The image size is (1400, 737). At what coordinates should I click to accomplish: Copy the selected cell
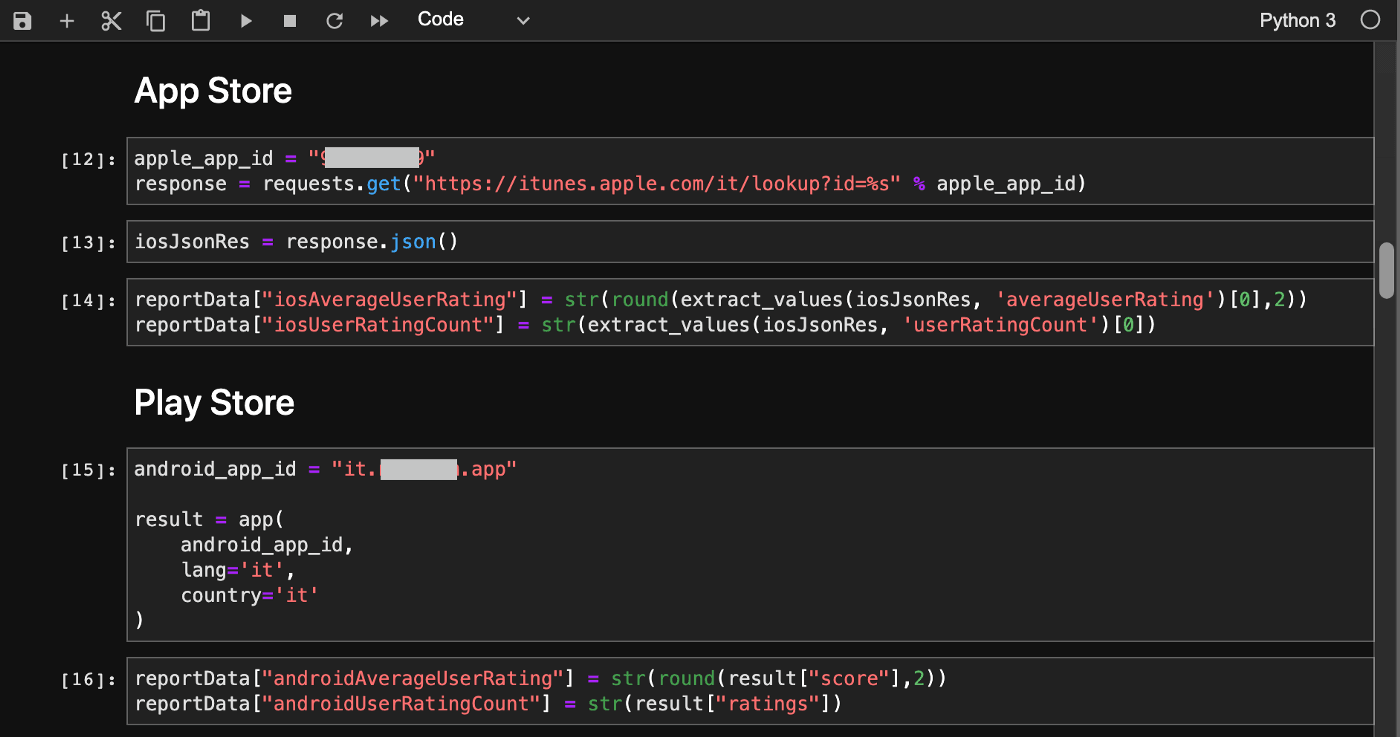pyautogui.click(x=156, y=20)
